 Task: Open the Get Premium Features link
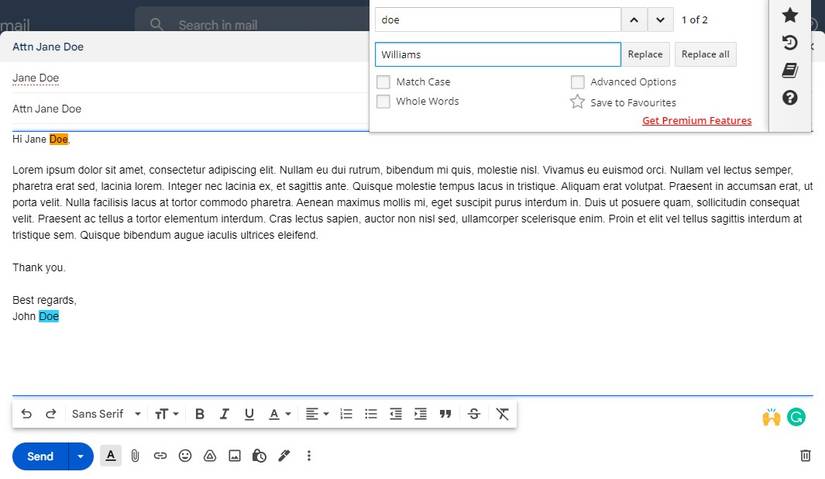coord(697,121)
